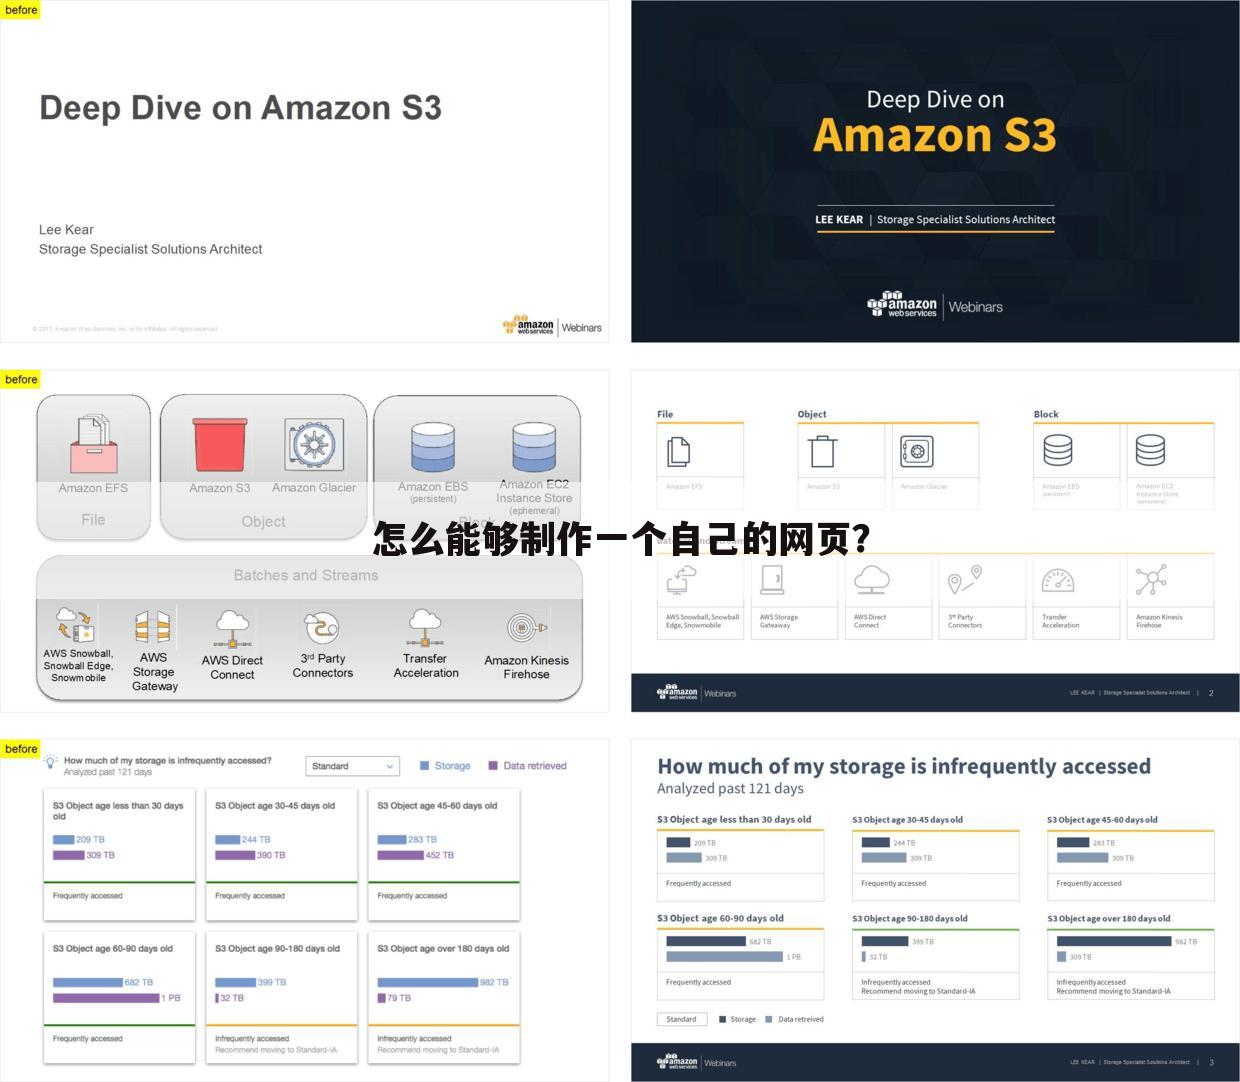Select the Amazon Glacier vault icon in before slide
Image resolution: width=1240 pixels, height=1082 pixels.
[x=314, y=445]
